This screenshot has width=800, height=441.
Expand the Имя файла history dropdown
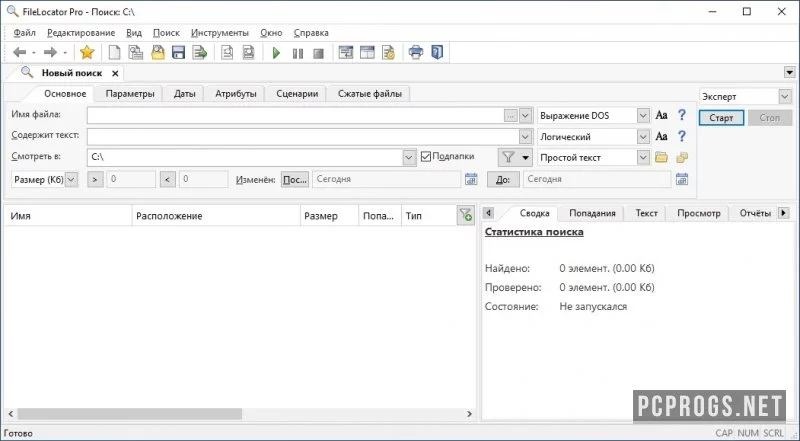point(526,116)
